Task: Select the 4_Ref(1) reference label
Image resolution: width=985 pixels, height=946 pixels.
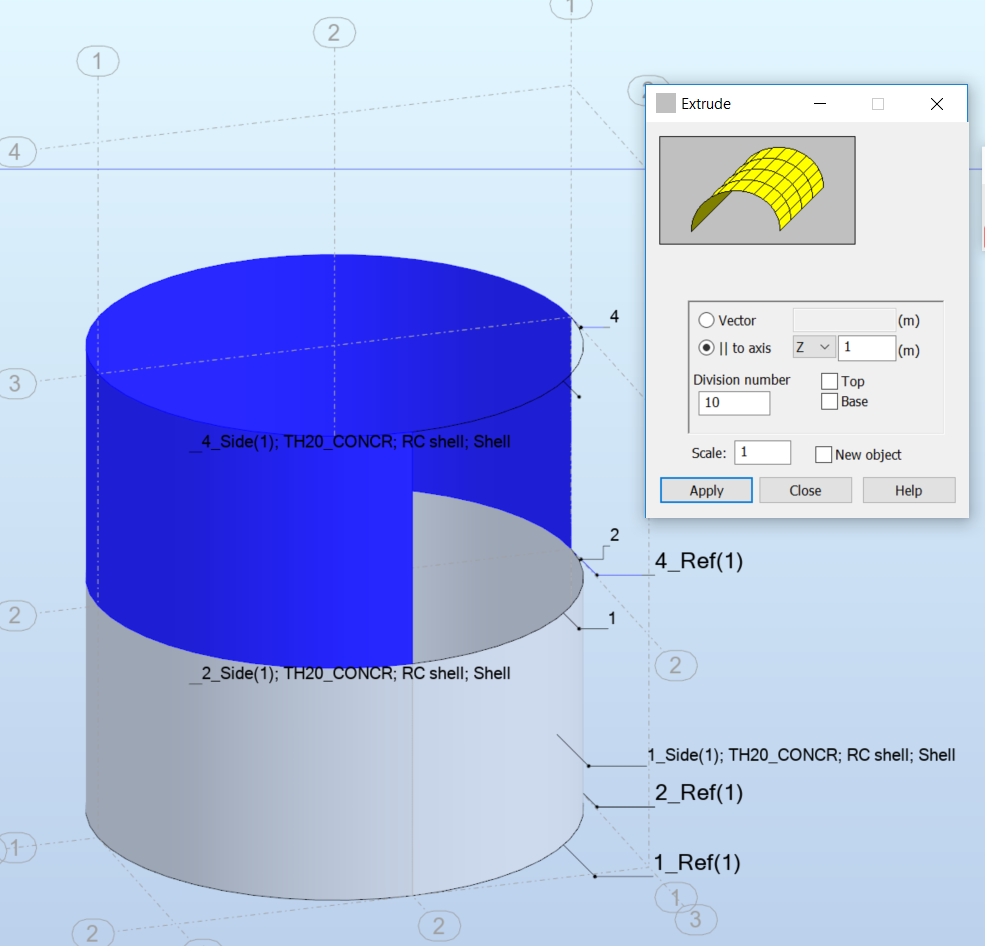Action: pyautogui.click(x=698, y=561)
